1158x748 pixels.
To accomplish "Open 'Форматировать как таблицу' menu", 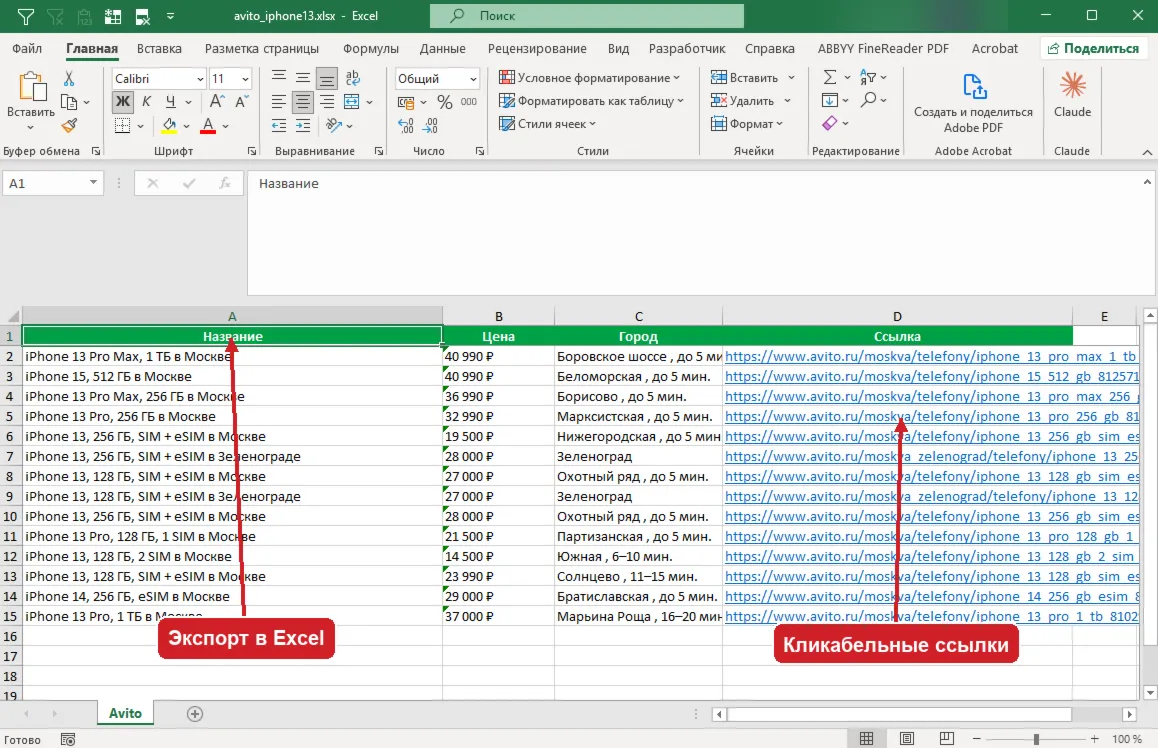I will (x=591, y=101).
